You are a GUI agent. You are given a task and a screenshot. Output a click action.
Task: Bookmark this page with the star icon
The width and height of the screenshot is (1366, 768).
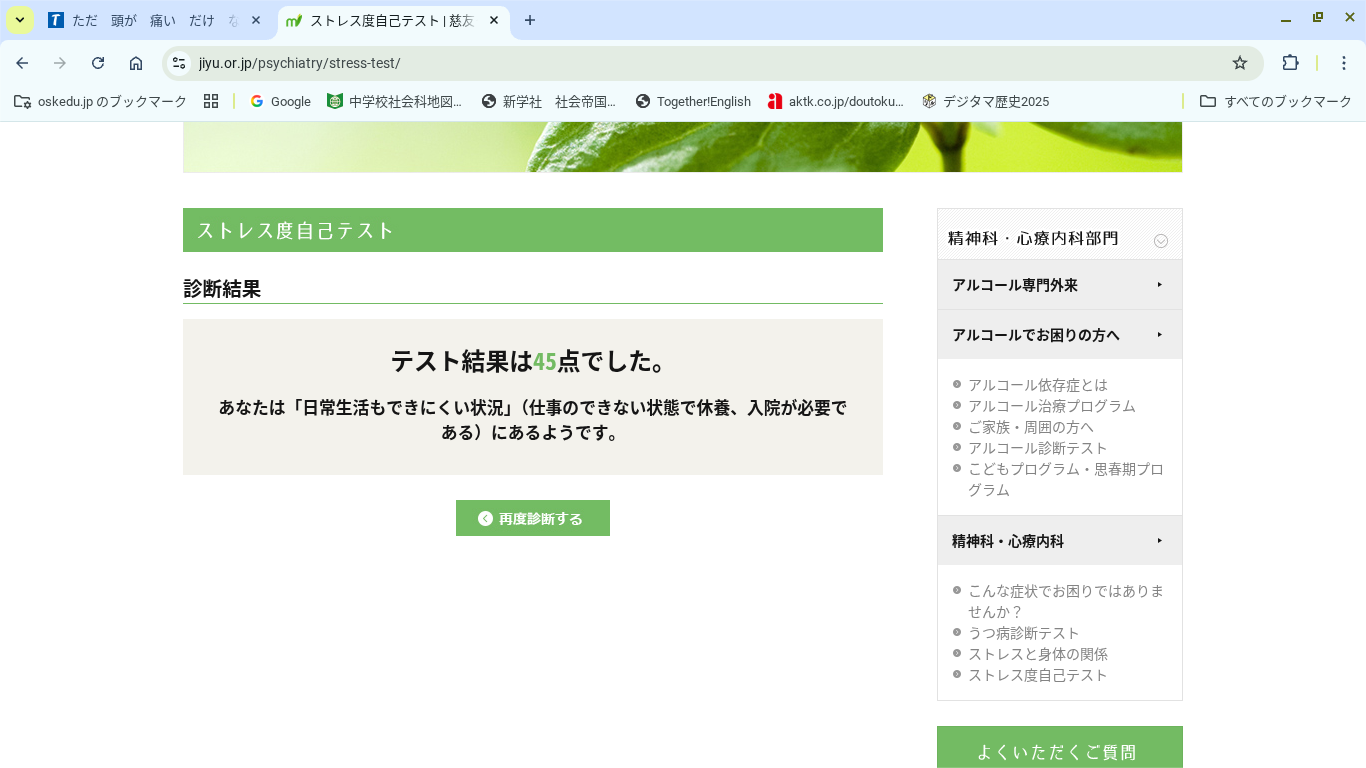pos(1240,63)
